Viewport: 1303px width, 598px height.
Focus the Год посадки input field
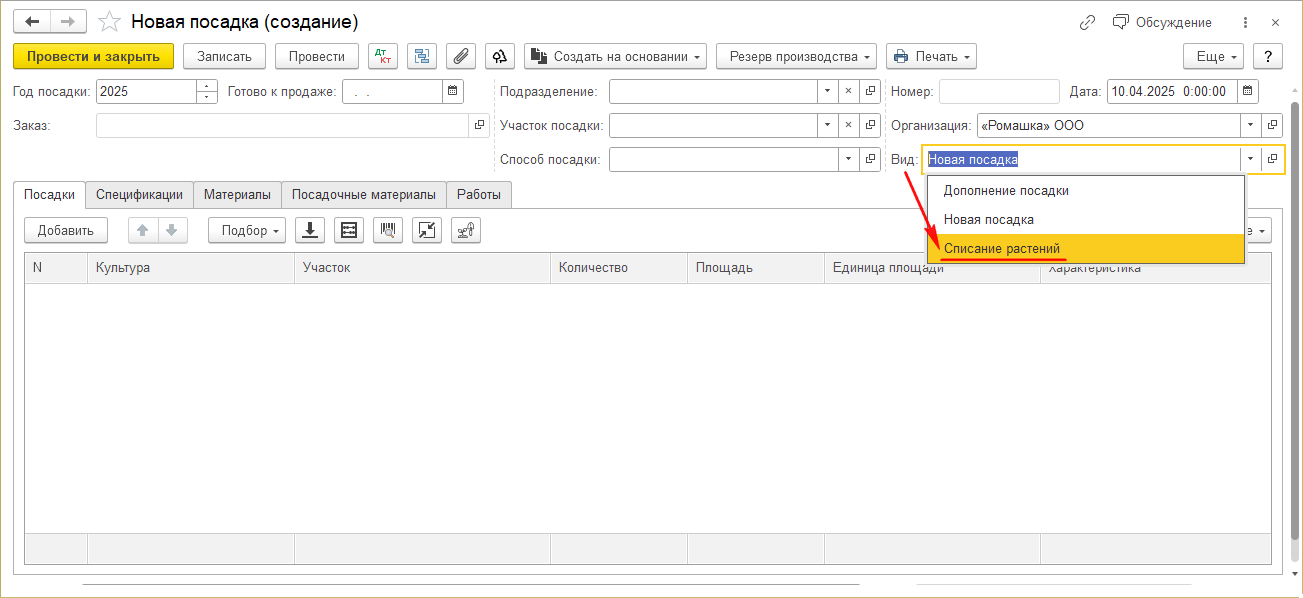(x=147, y=91)
